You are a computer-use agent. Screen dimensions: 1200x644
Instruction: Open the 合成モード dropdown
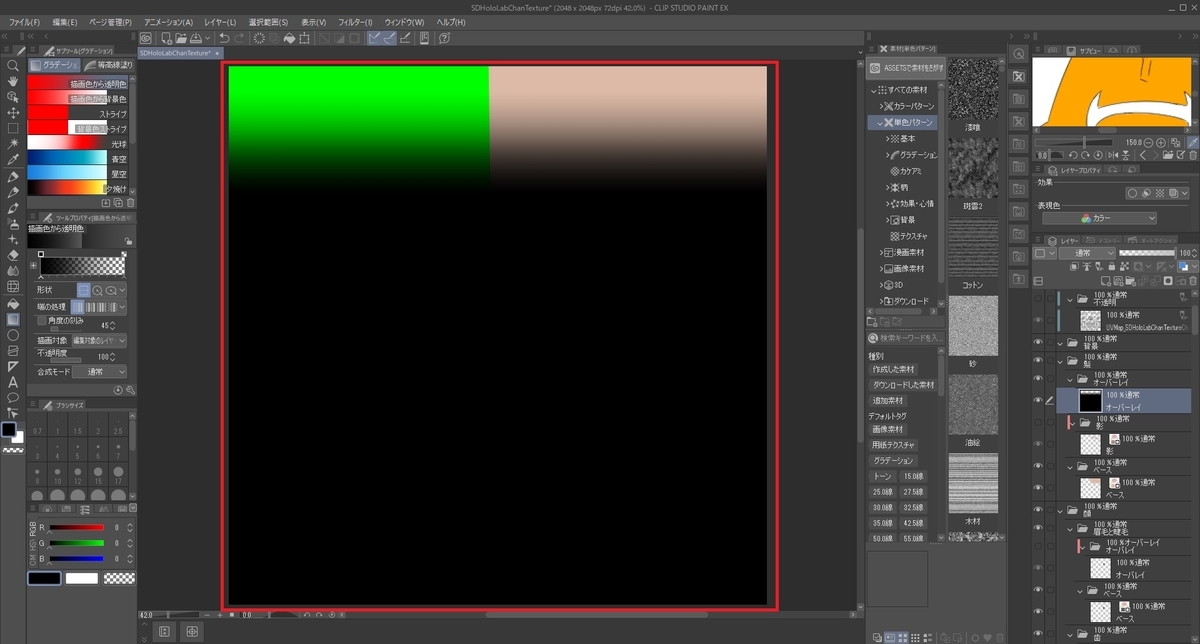tap(99, 371)
